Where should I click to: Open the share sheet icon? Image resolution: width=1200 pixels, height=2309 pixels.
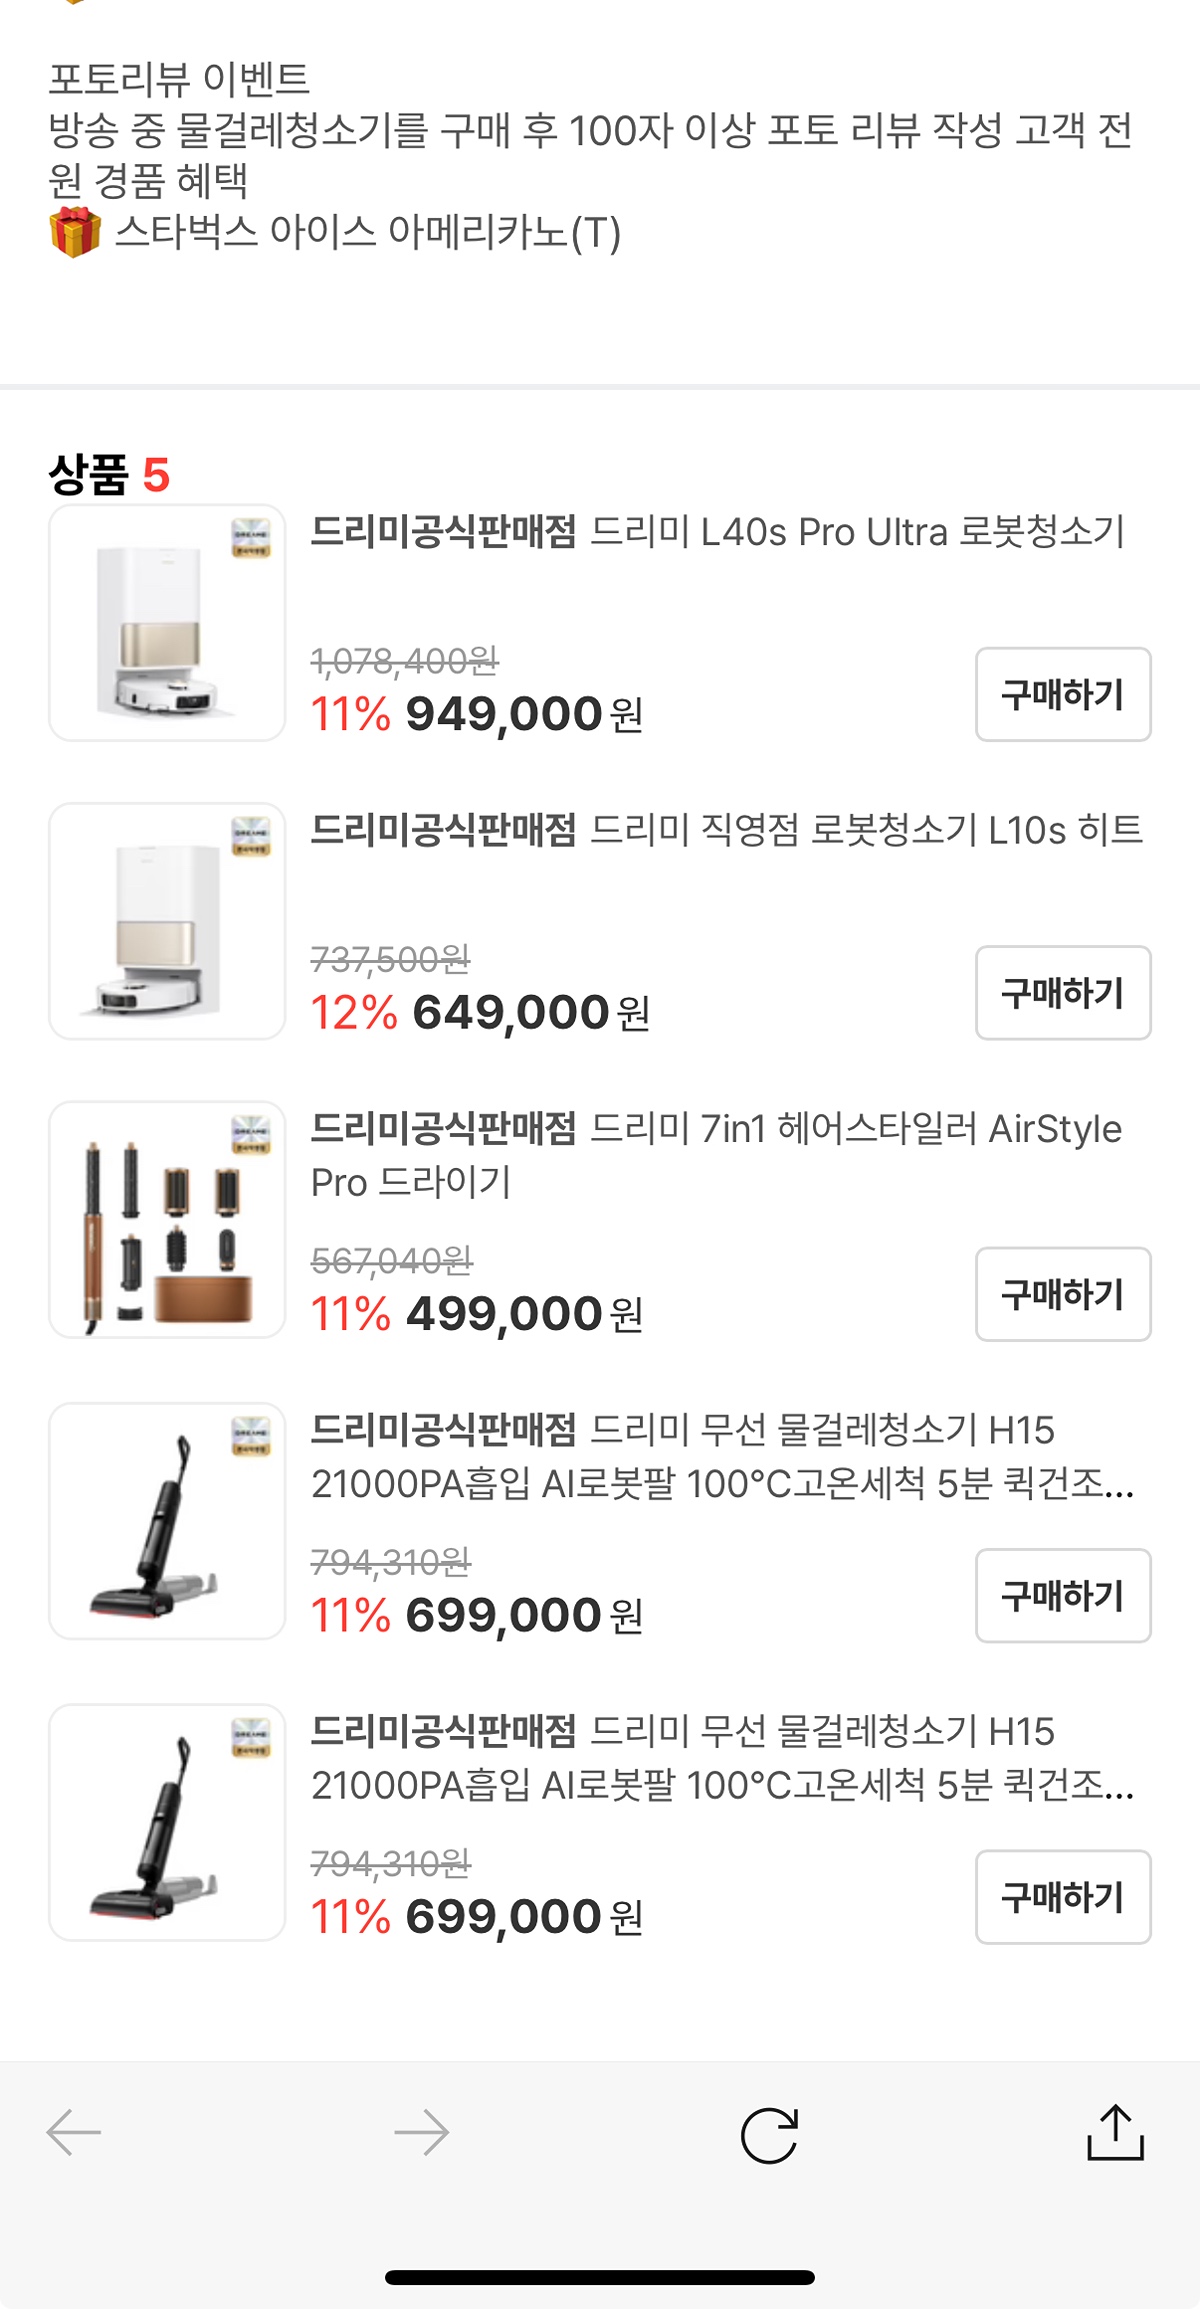click(1115, 2133)
